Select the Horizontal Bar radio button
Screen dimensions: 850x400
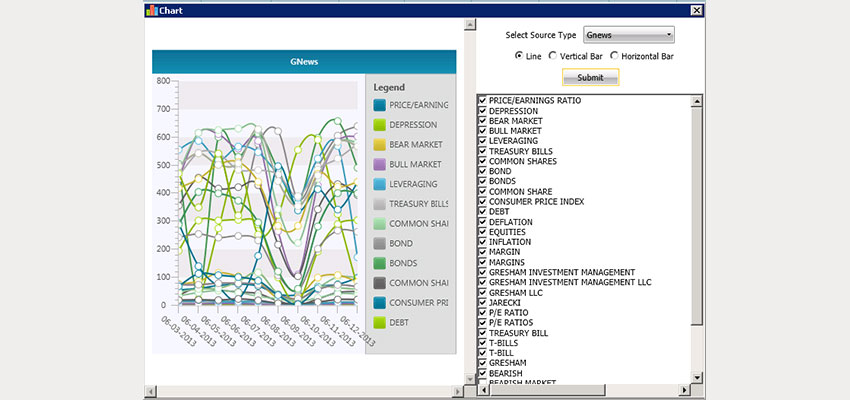click(614, 56)
